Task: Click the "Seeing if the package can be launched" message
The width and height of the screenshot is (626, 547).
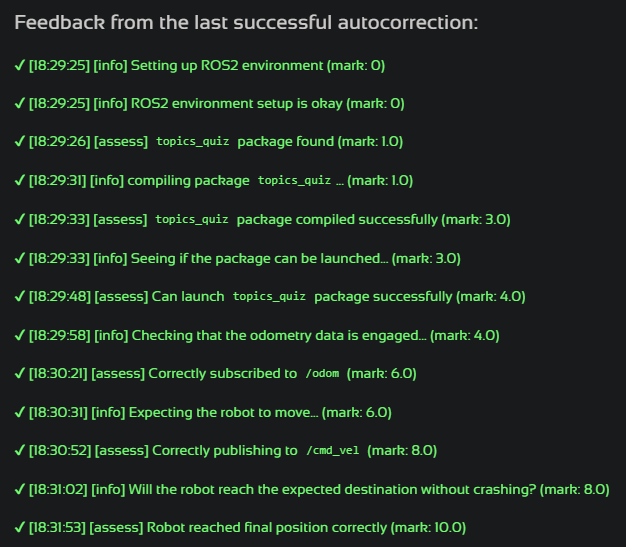Action: point(259,258)
